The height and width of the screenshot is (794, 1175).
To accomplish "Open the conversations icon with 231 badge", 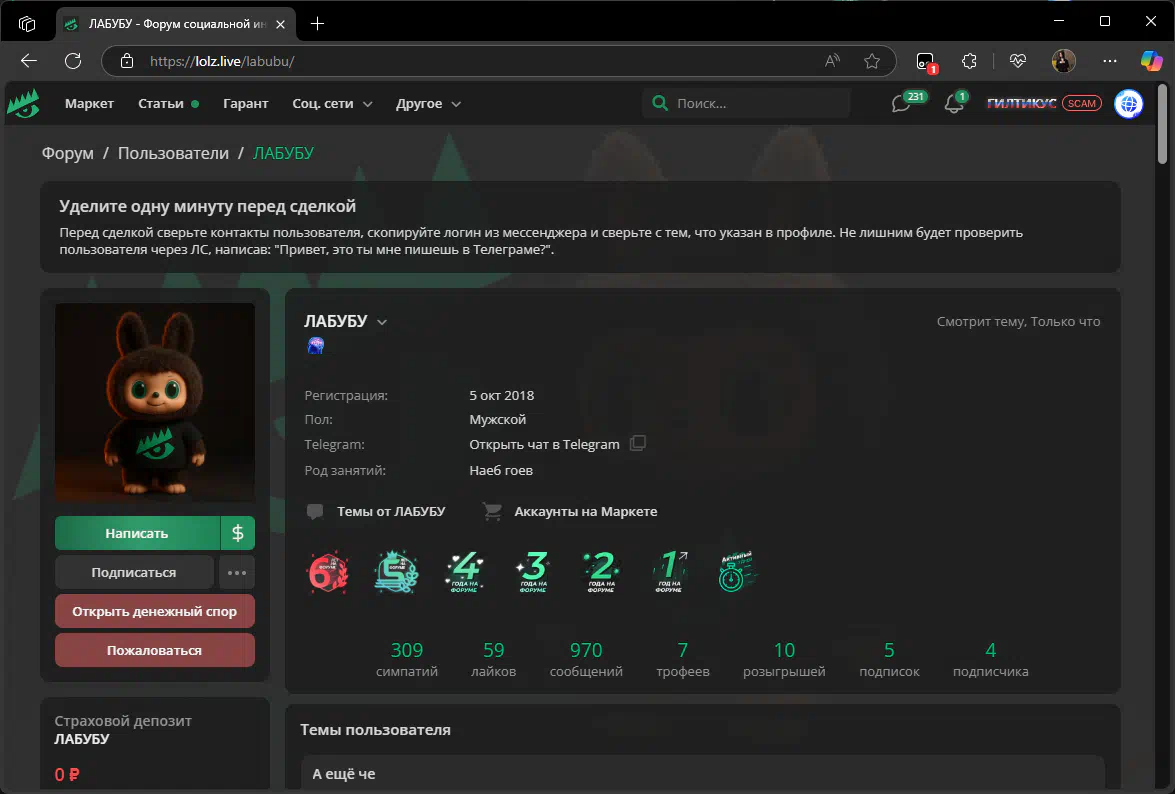I will pos(901,103).
